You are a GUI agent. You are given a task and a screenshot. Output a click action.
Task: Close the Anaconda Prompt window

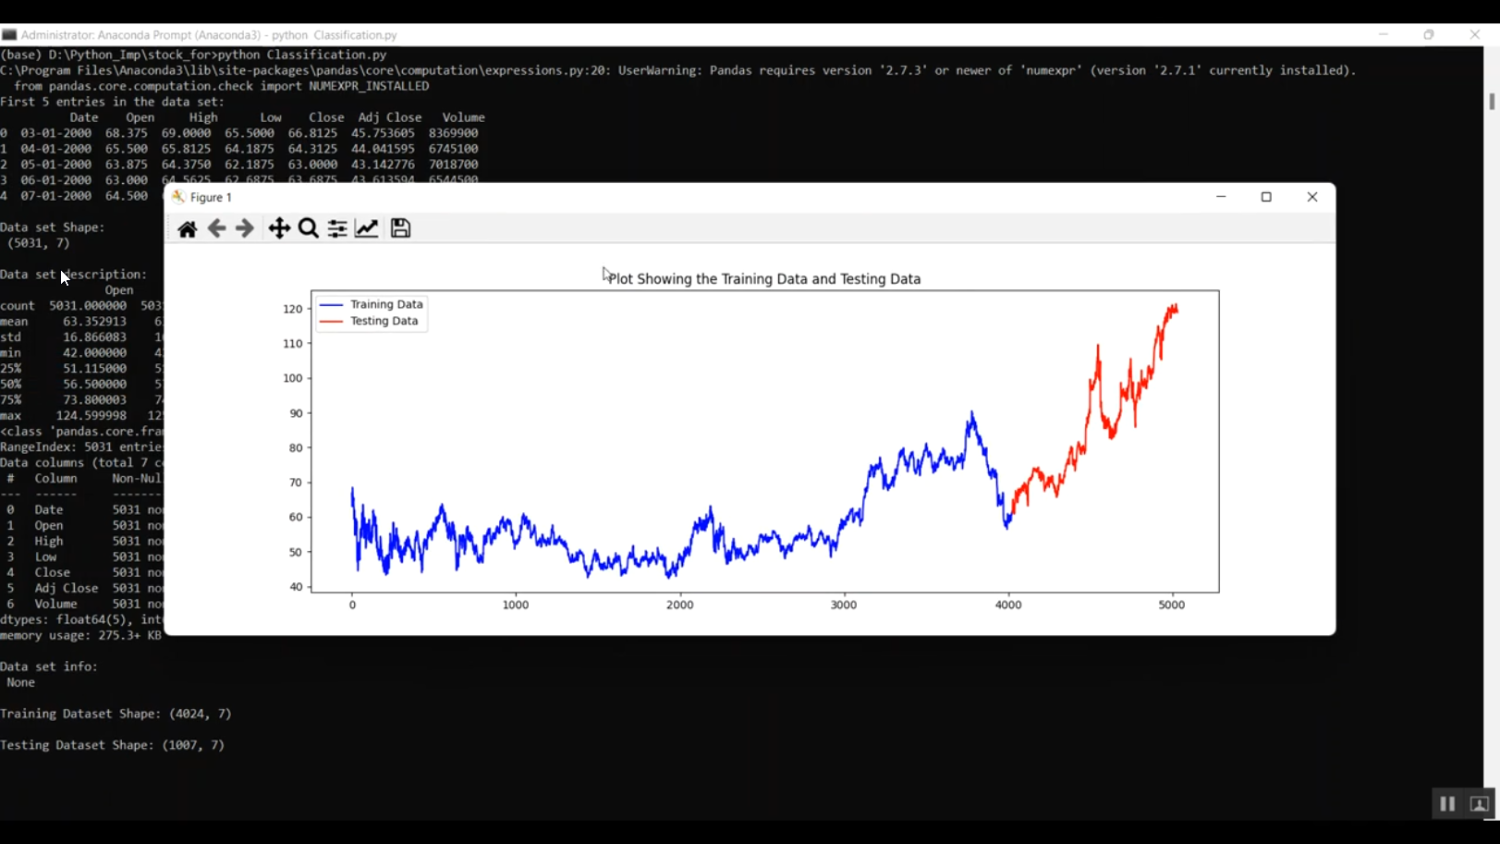click(x=1475, y=35)
